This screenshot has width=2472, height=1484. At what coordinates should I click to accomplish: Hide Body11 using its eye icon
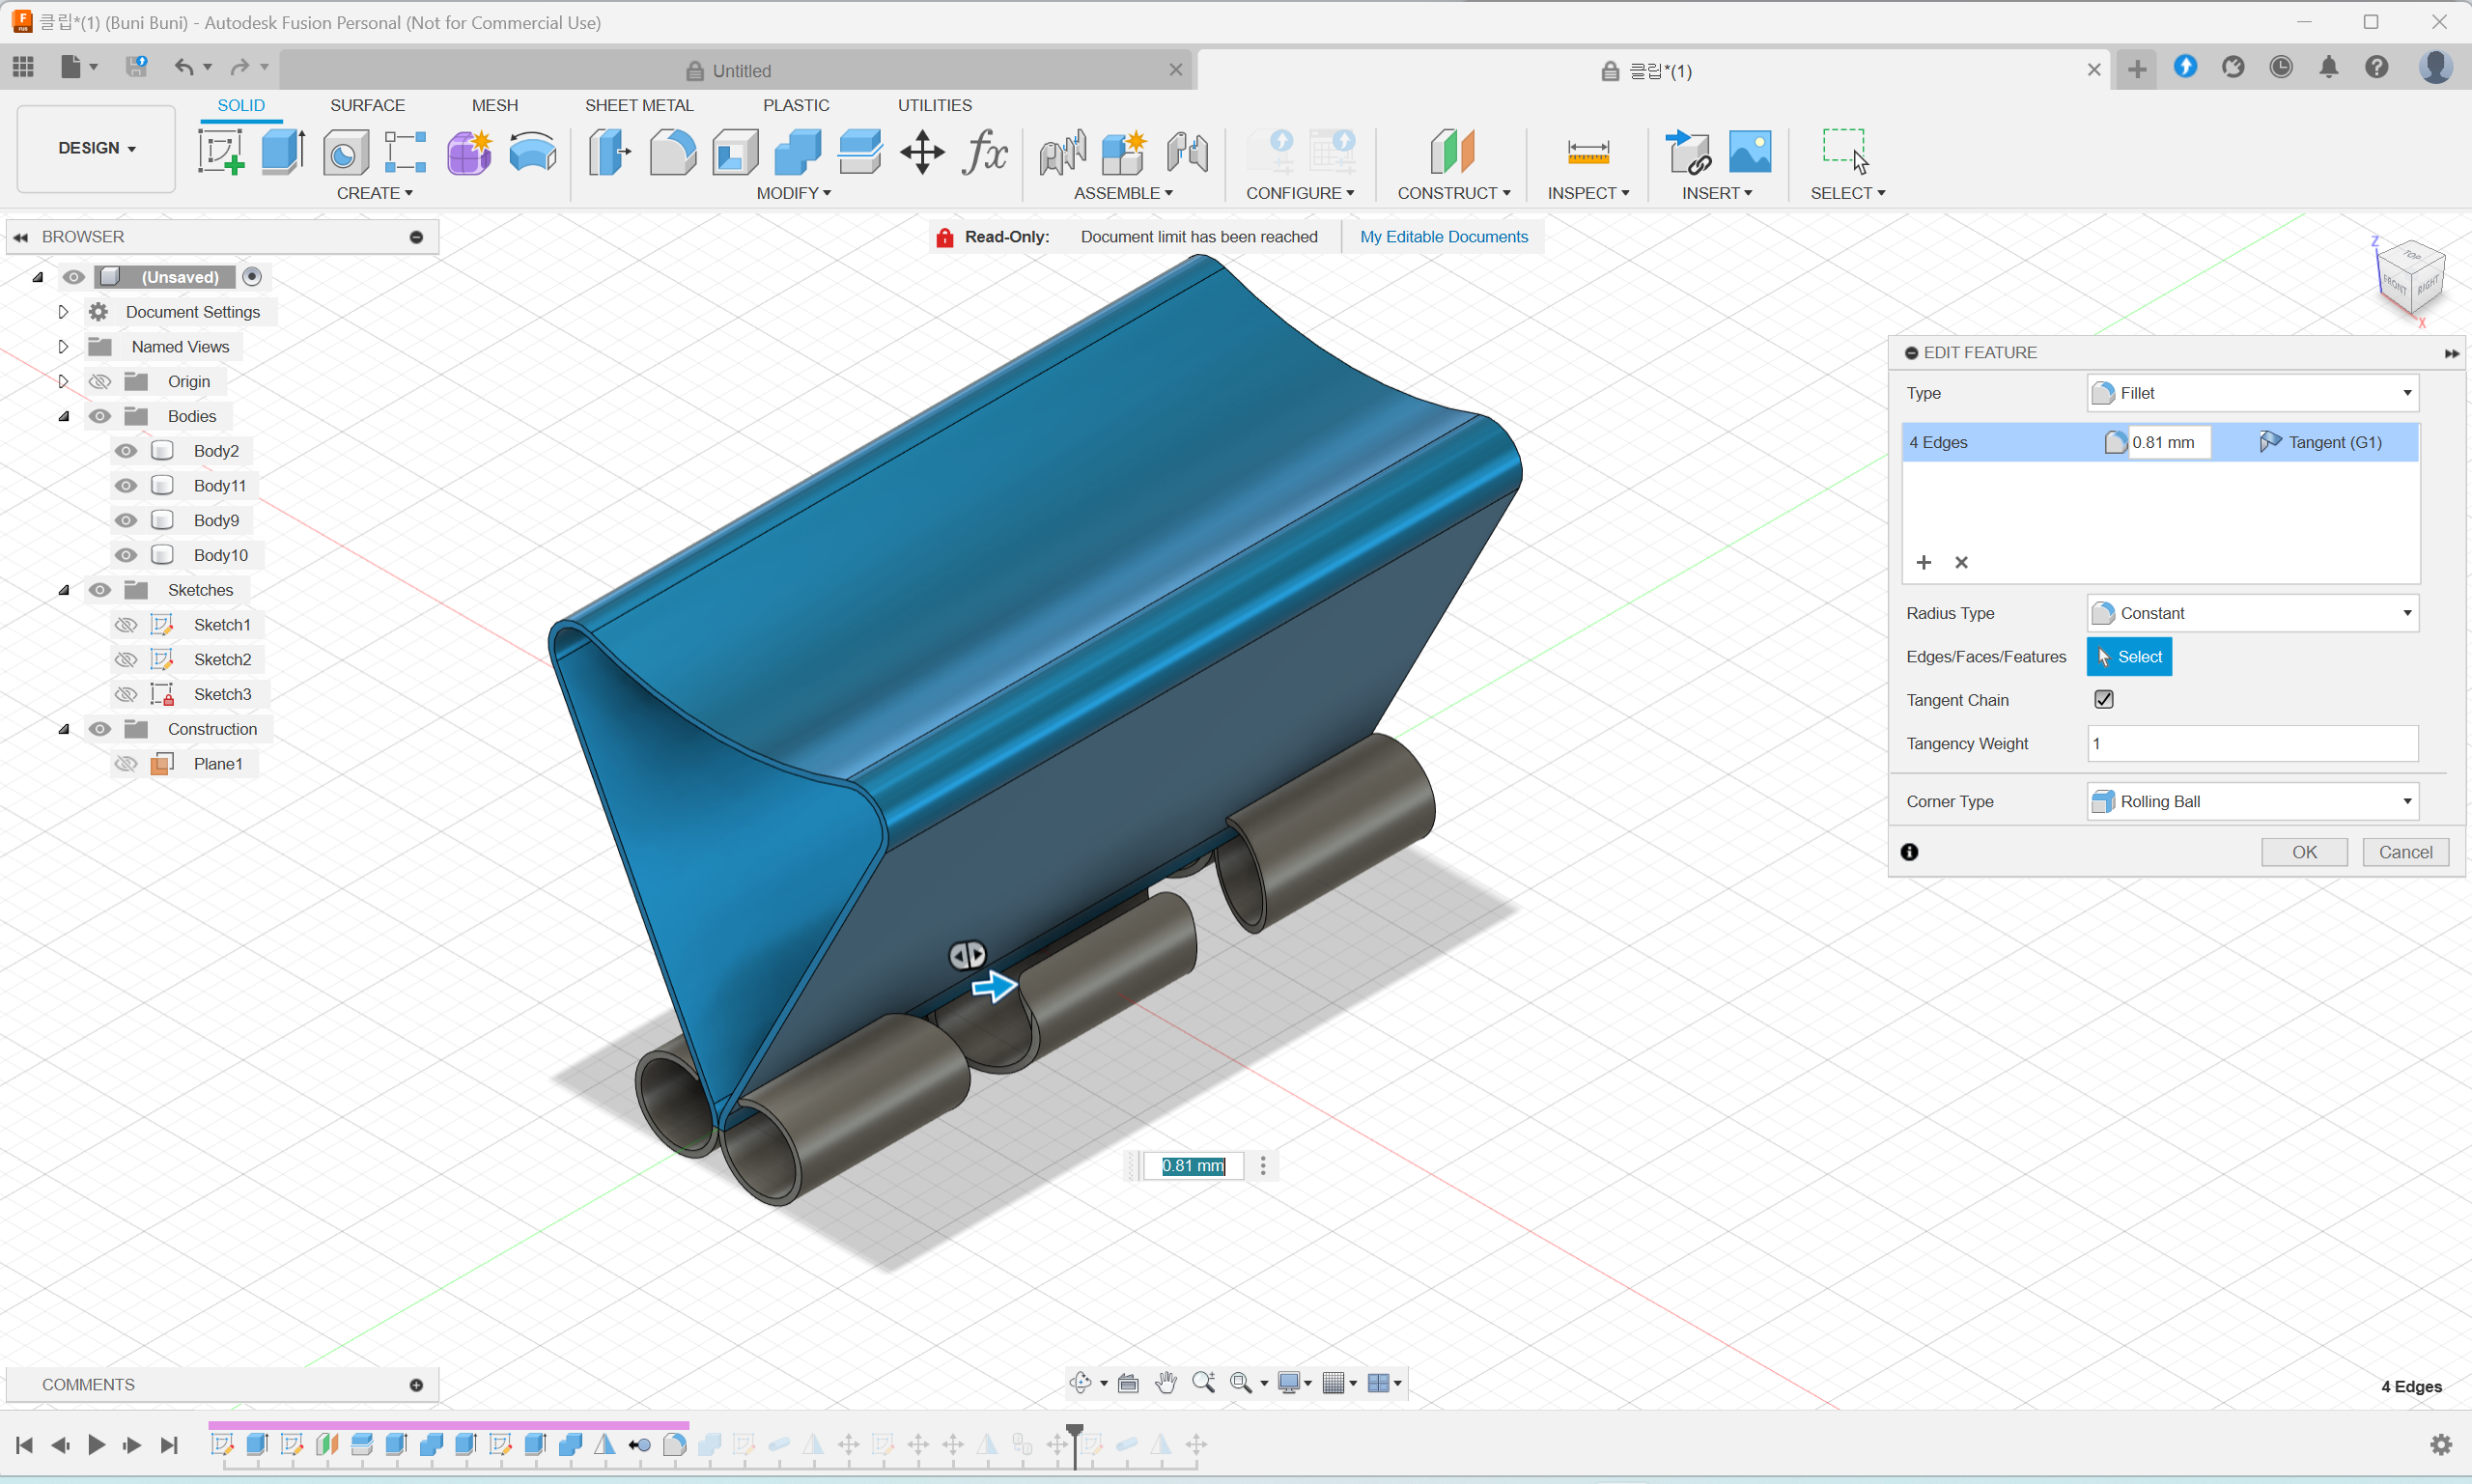tap(126, 486)
